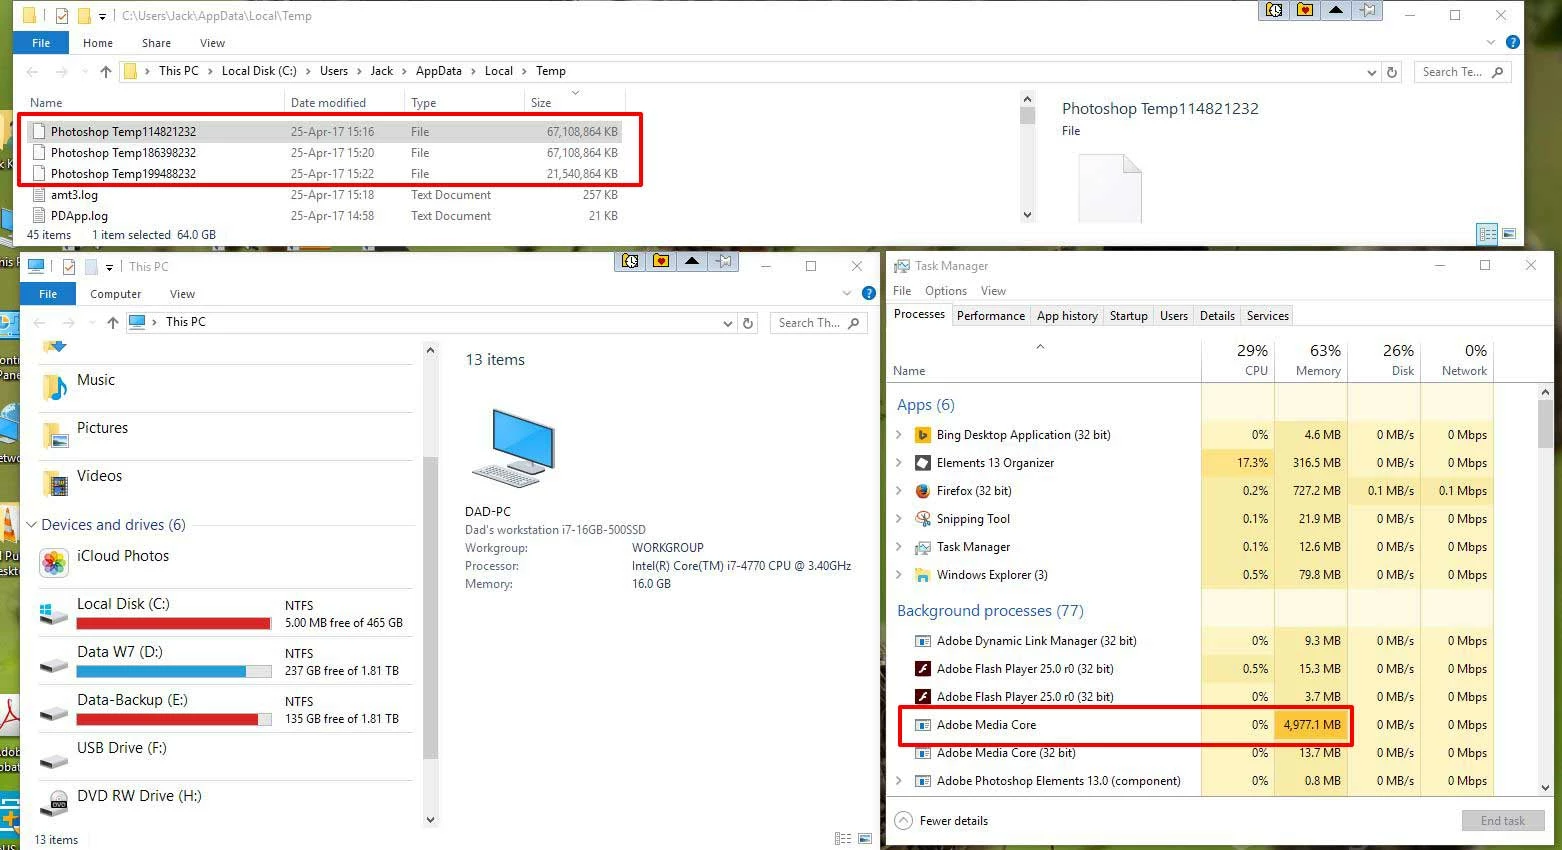The width and height of the screenshot is (1562, 850).
Task: Select Local Disk (C:) drive icon
Action: [54, 612]
